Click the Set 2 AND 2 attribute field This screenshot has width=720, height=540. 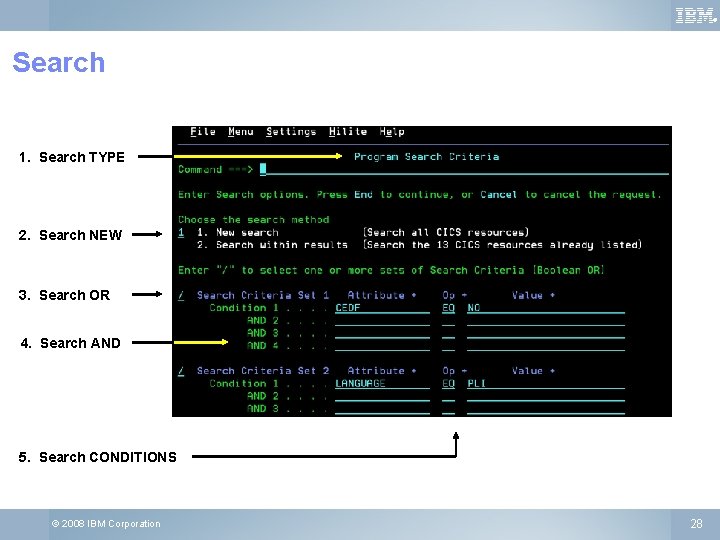[382, 396]
